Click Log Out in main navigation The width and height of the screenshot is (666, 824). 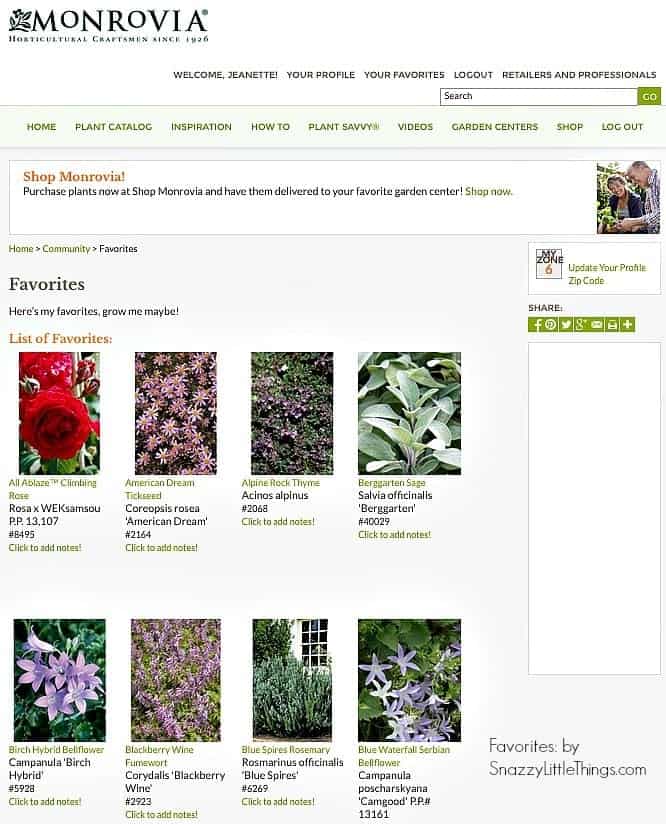(x=622, y=127)
